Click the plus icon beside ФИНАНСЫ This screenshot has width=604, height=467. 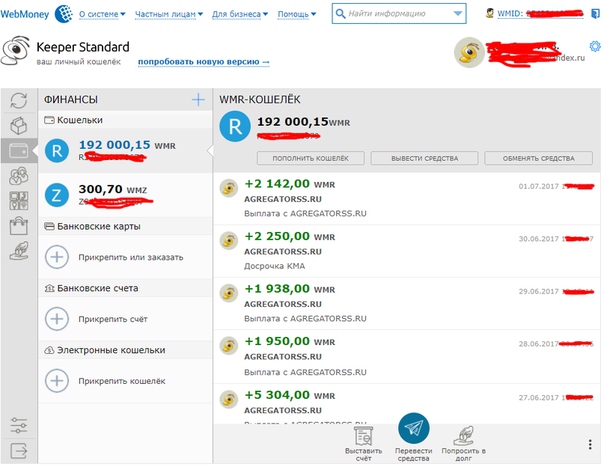point(198,99)
